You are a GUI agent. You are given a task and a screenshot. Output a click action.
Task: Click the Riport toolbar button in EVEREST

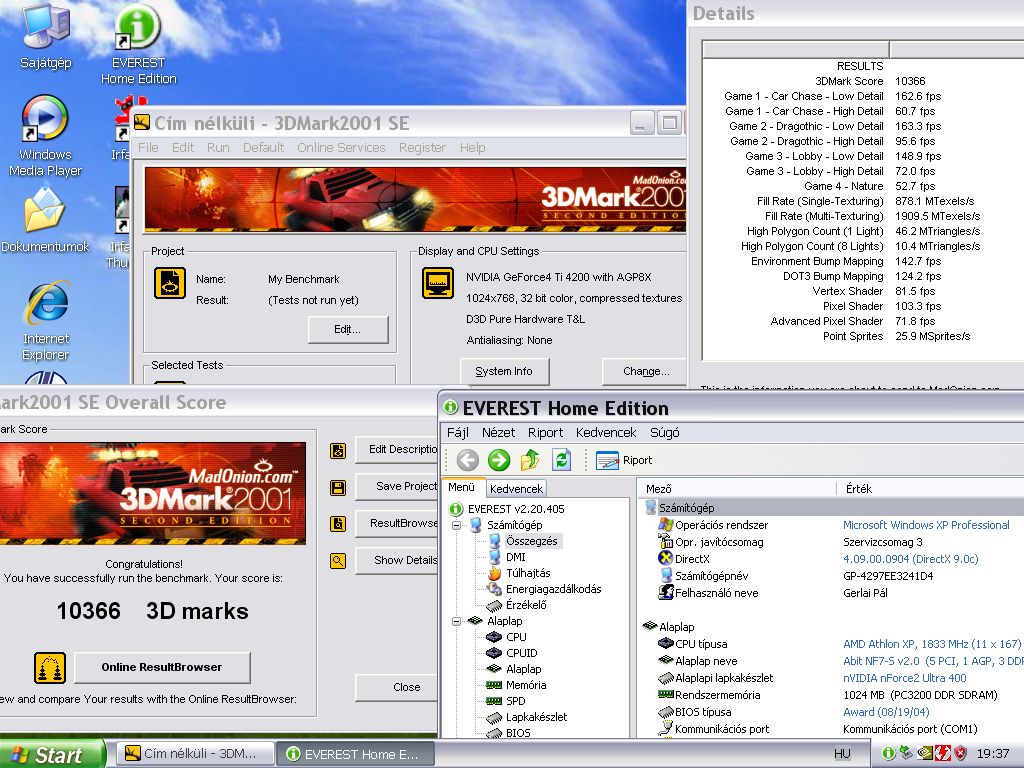click(624, 460)
